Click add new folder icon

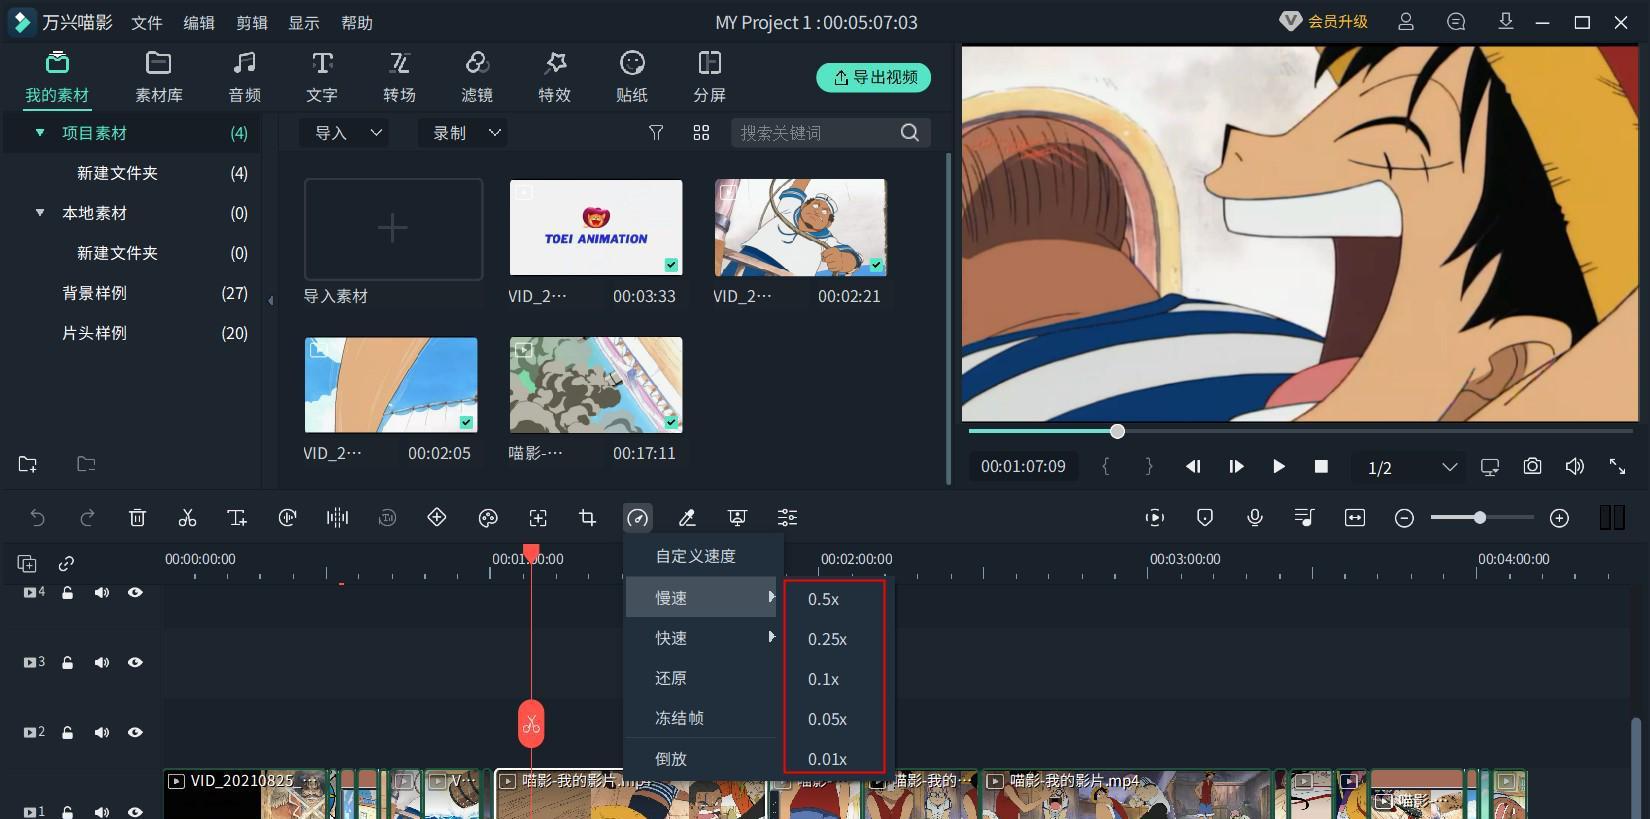click(28, 464)
